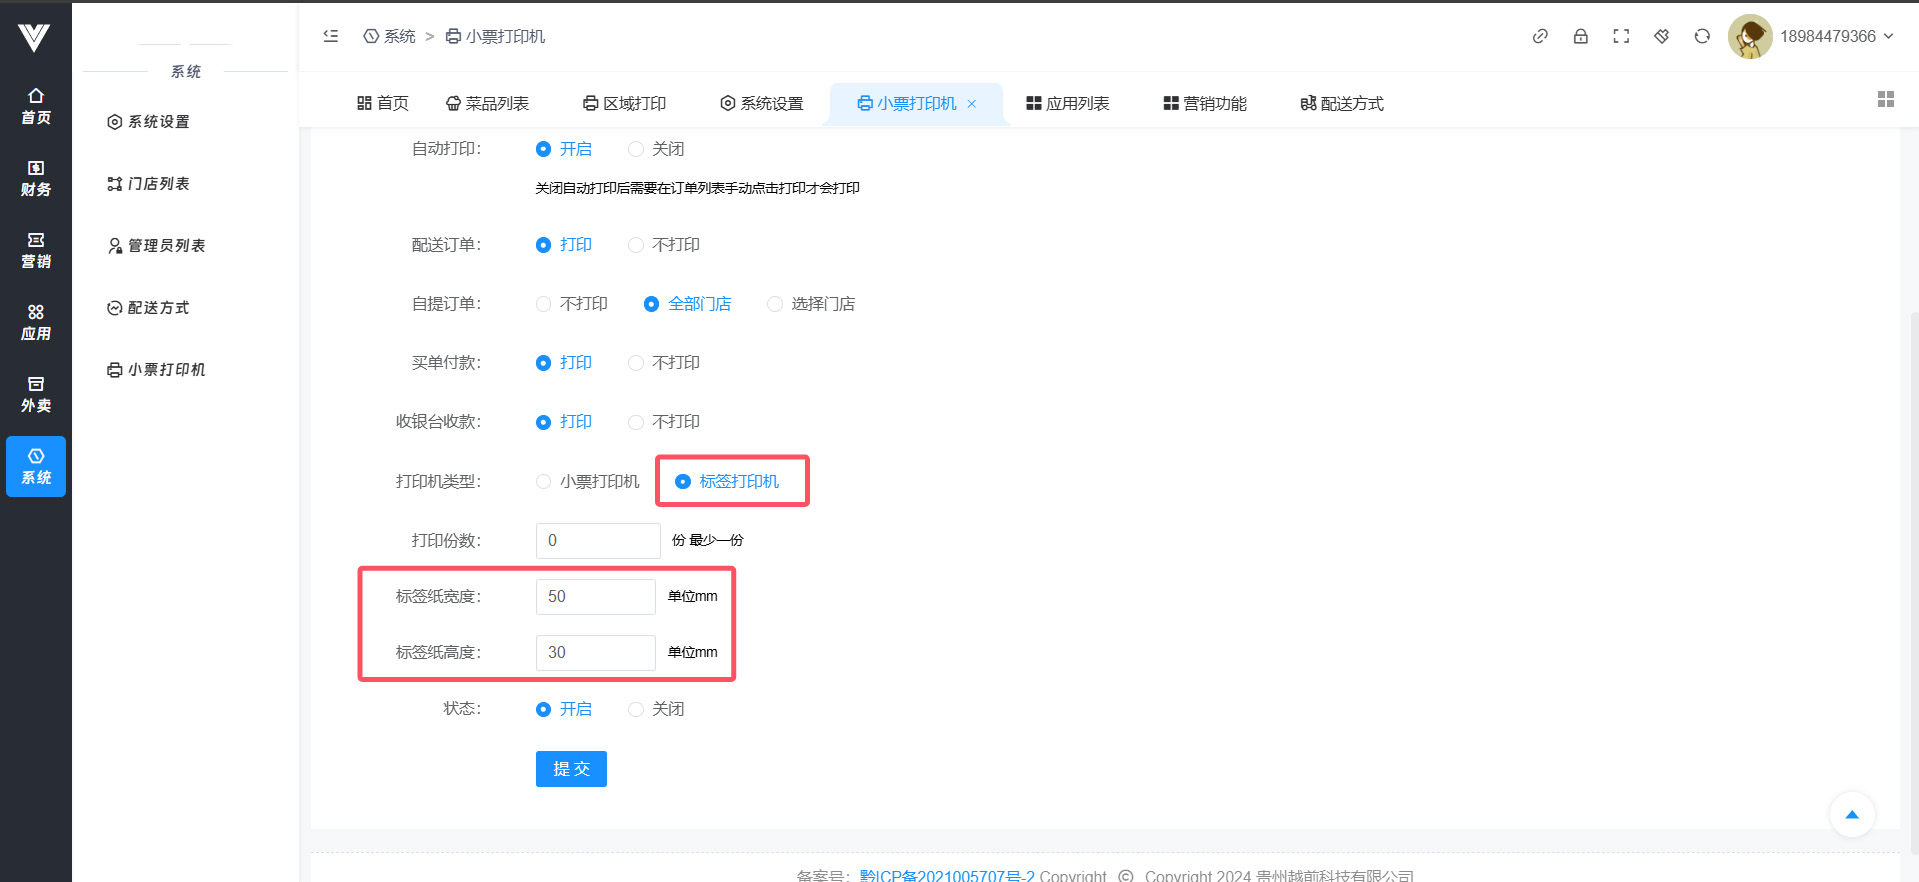Click the grid icon at tab bar right
1919x882 pixels.
tap(1885, 99)
